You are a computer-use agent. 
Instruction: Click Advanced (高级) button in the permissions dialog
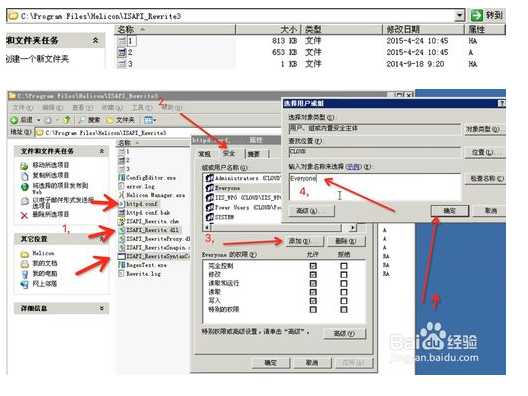pos(344,333)
